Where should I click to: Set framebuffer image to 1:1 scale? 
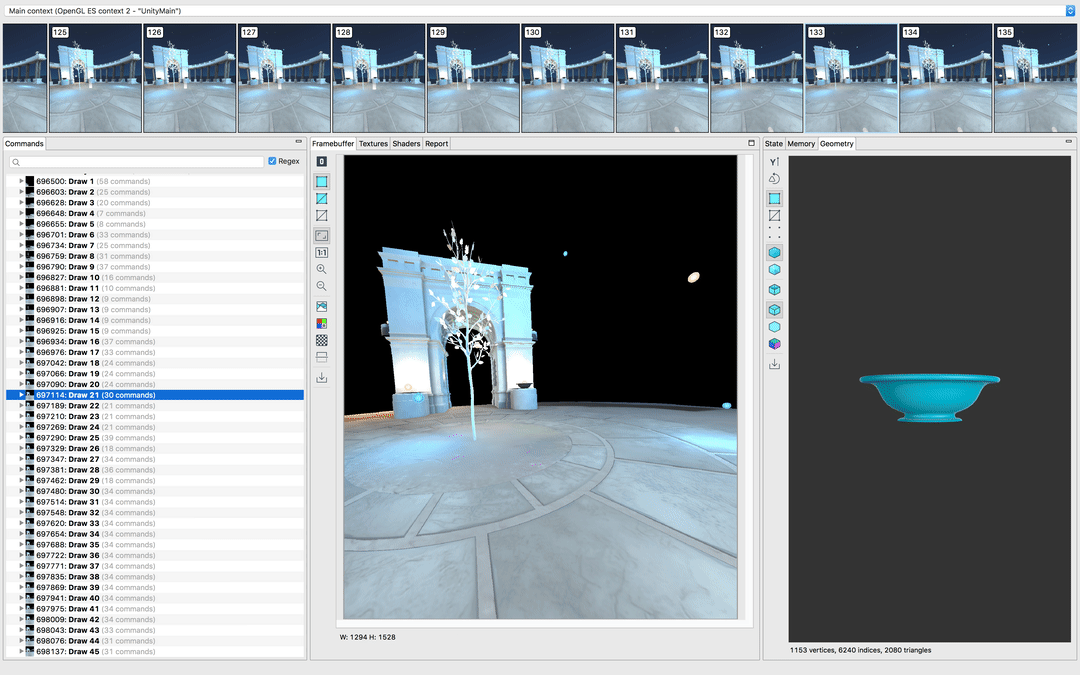pyautogui.click(x=322, y=253)
